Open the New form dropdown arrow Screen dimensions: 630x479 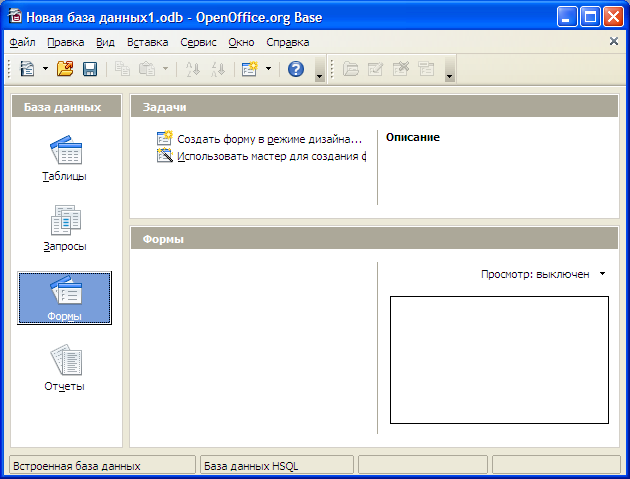268,69
